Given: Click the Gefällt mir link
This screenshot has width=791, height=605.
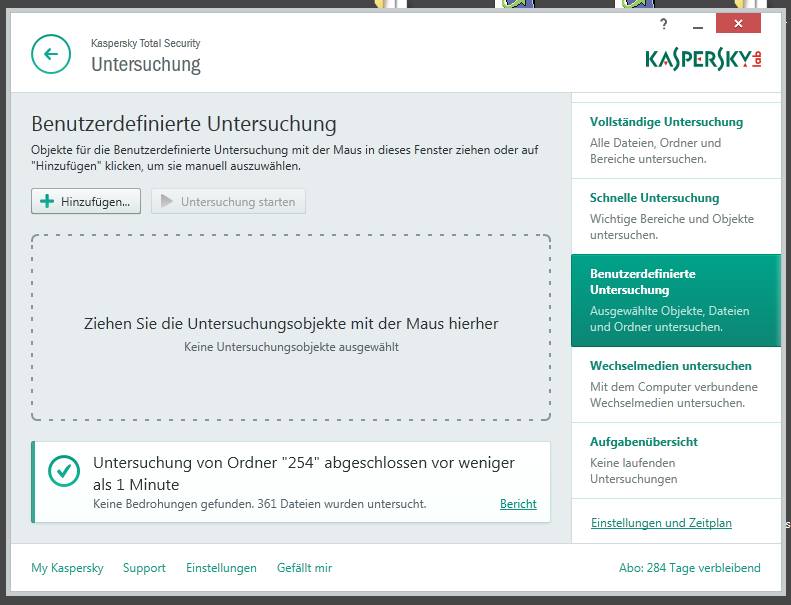Looking at the screenshot, I should click(x=304, y=568).
